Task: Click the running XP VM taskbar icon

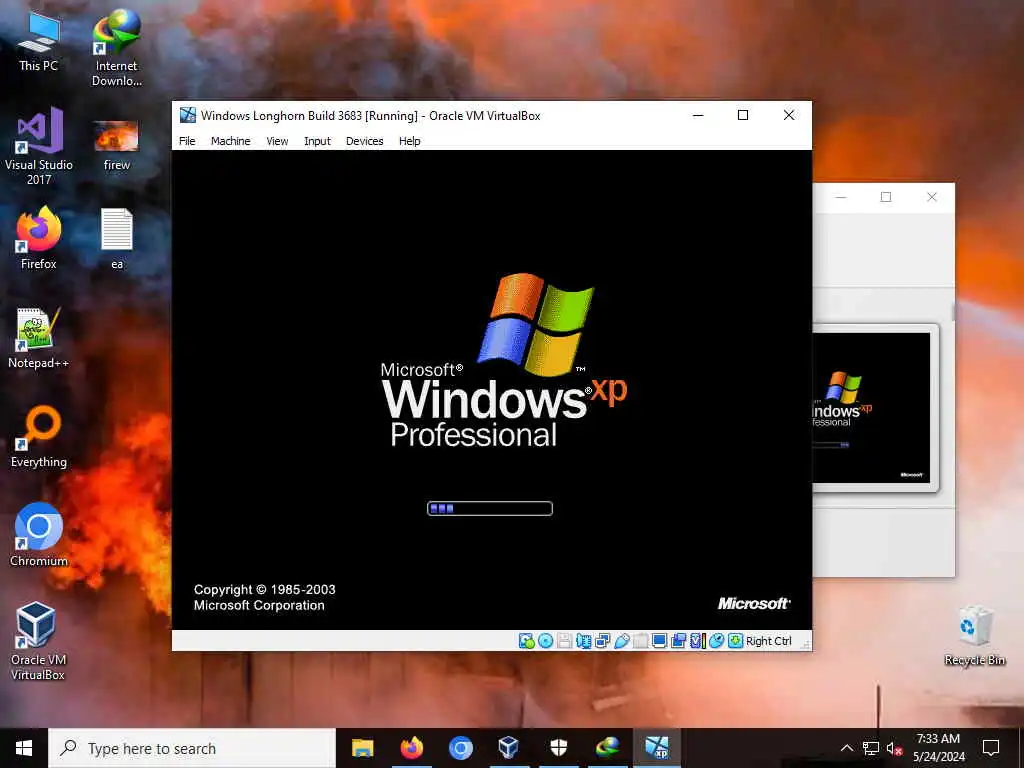Action: coord(656,748)
